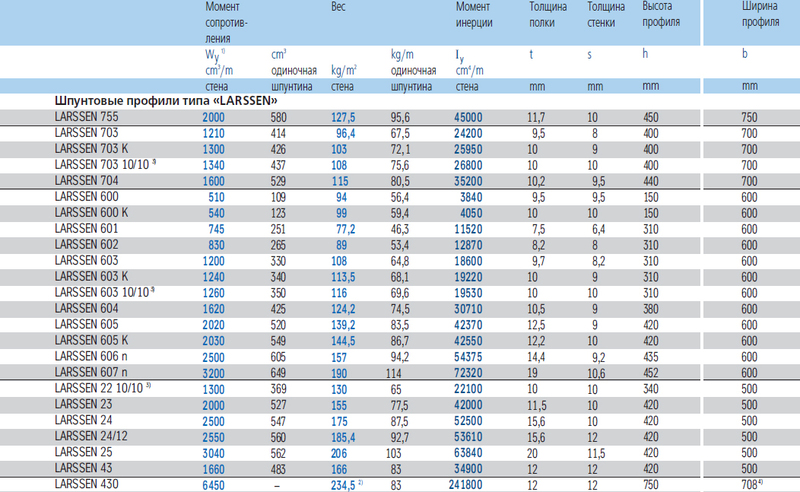
Task: Click weight value 113,5 for LARSSEN 603 K
Action: [343, 277]
